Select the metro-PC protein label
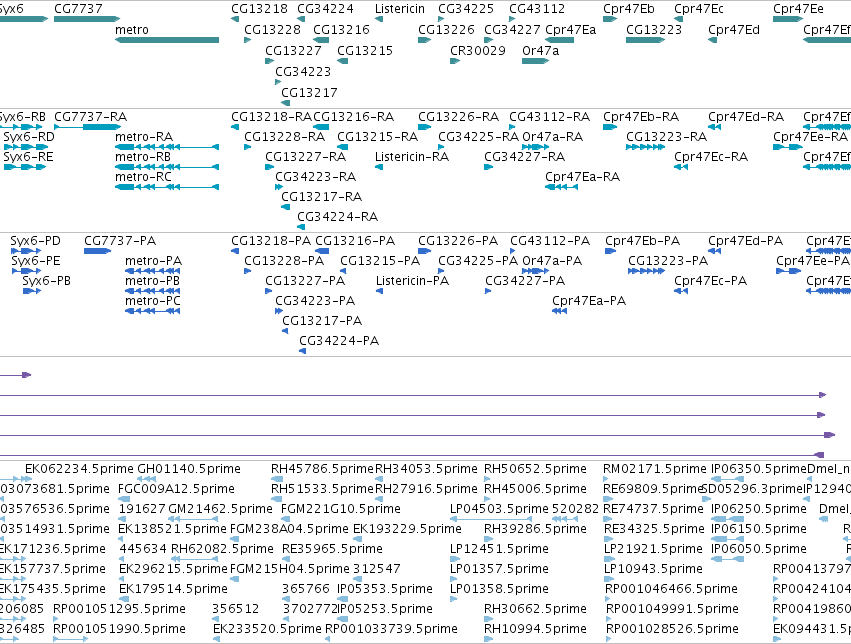 (x=153, y=301)
